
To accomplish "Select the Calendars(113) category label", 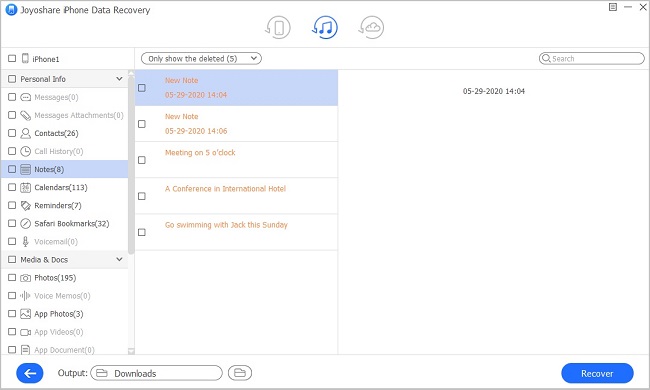I will point(61,187).
